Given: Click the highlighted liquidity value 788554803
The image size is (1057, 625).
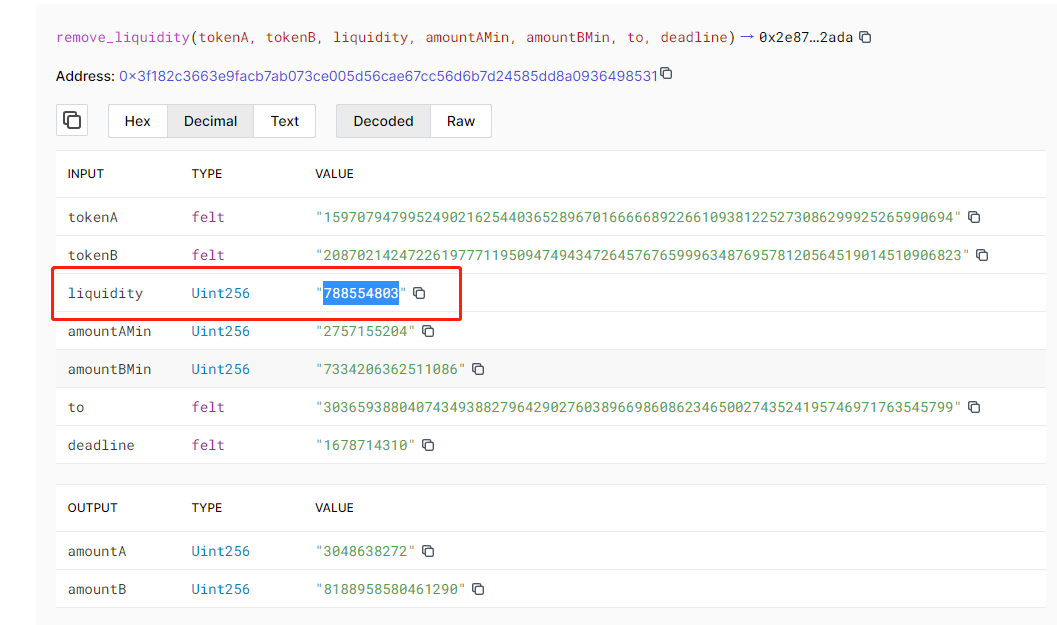Looking at the screenshot, I should [x=361, y=293].
